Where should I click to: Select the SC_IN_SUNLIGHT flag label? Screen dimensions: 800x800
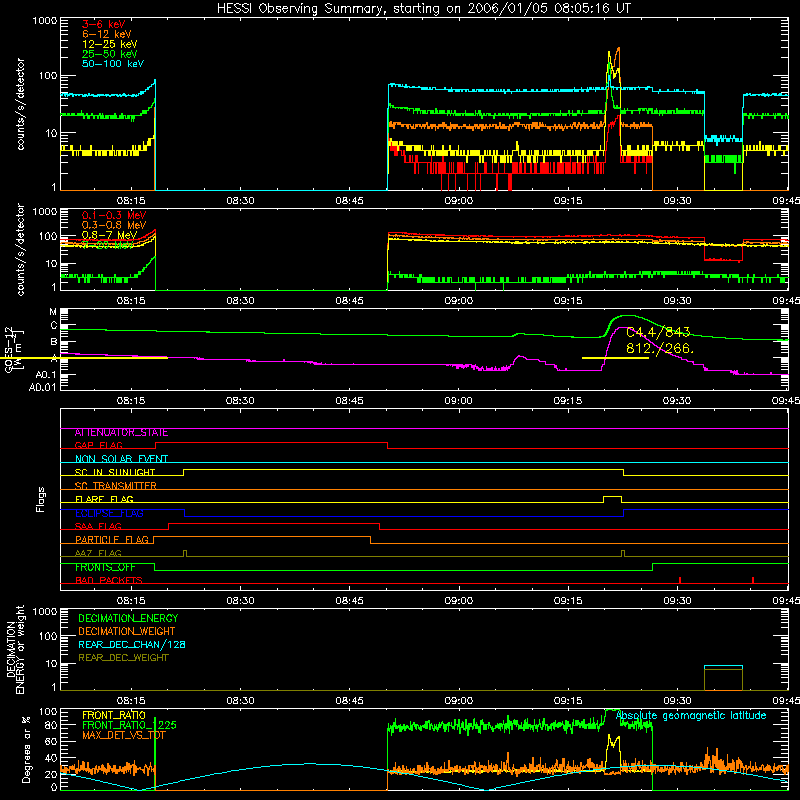115,472
